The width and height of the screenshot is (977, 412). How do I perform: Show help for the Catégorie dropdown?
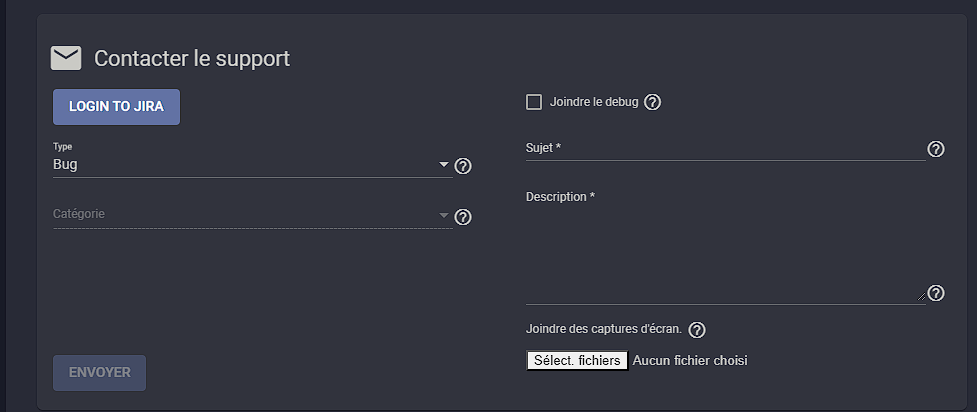click(x=463, y=217)
